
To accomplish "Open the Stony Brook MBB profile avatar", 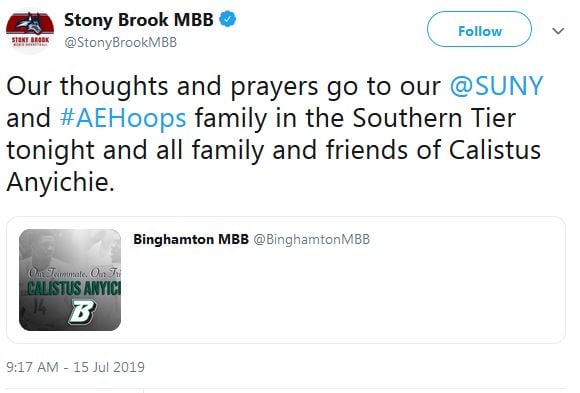I will pyautogui.click(x=30, y=31).
